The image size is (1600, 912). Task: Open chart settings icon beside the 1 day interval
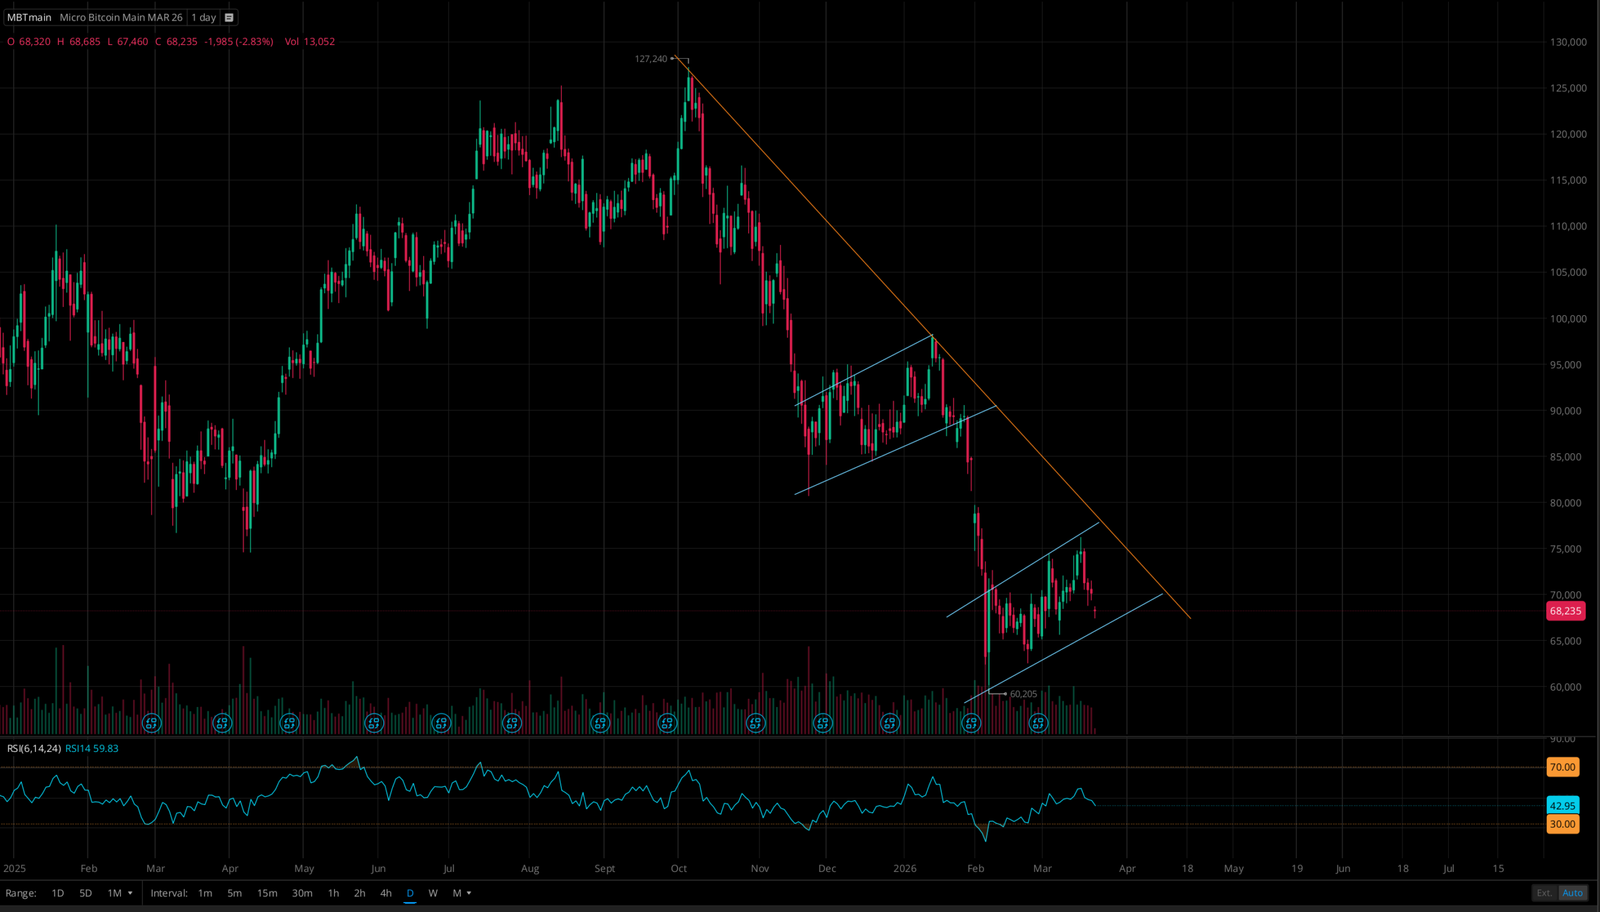coord(228,17)
